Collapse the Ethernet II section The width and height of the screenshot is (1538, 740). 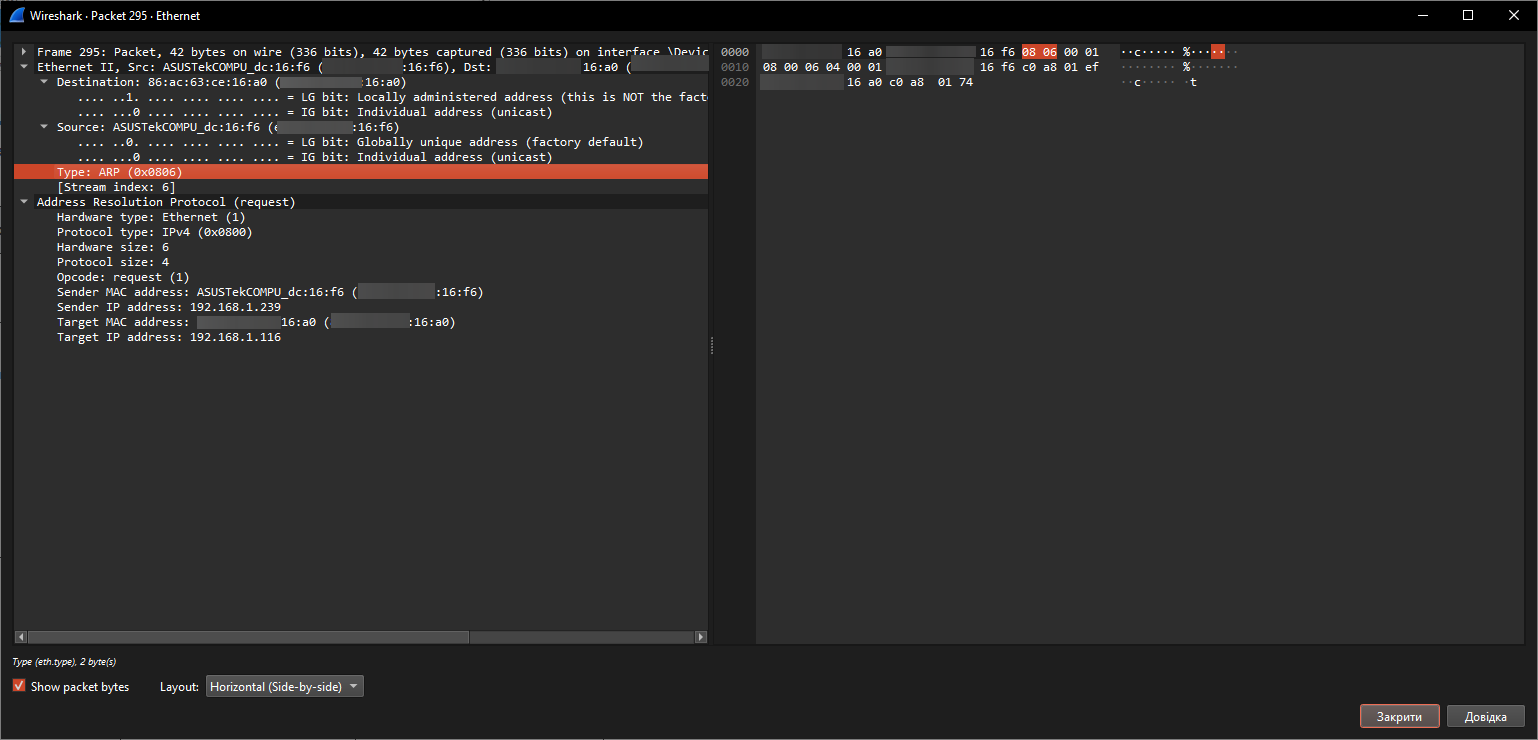click(24, 66)
